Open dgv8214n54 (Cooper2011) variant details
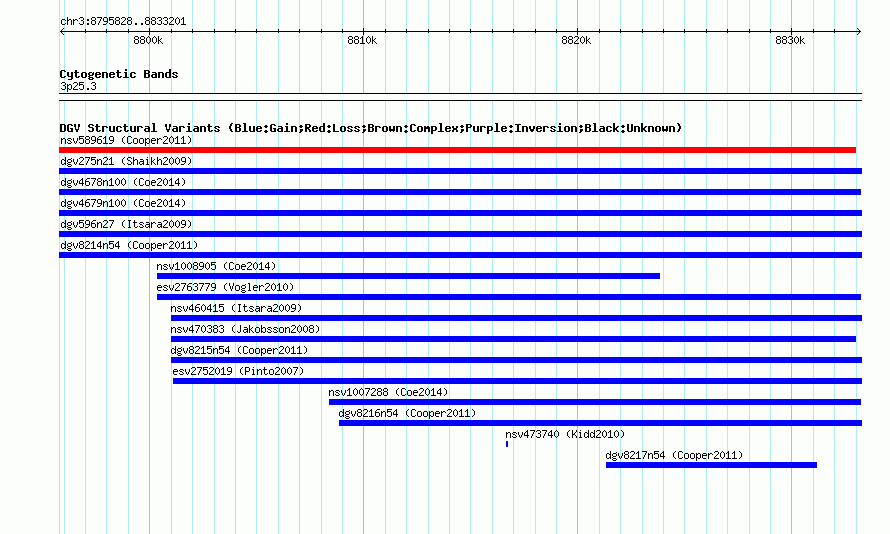Screen dimensions: 890x534 pyautogui.click(x=460, y=255)
